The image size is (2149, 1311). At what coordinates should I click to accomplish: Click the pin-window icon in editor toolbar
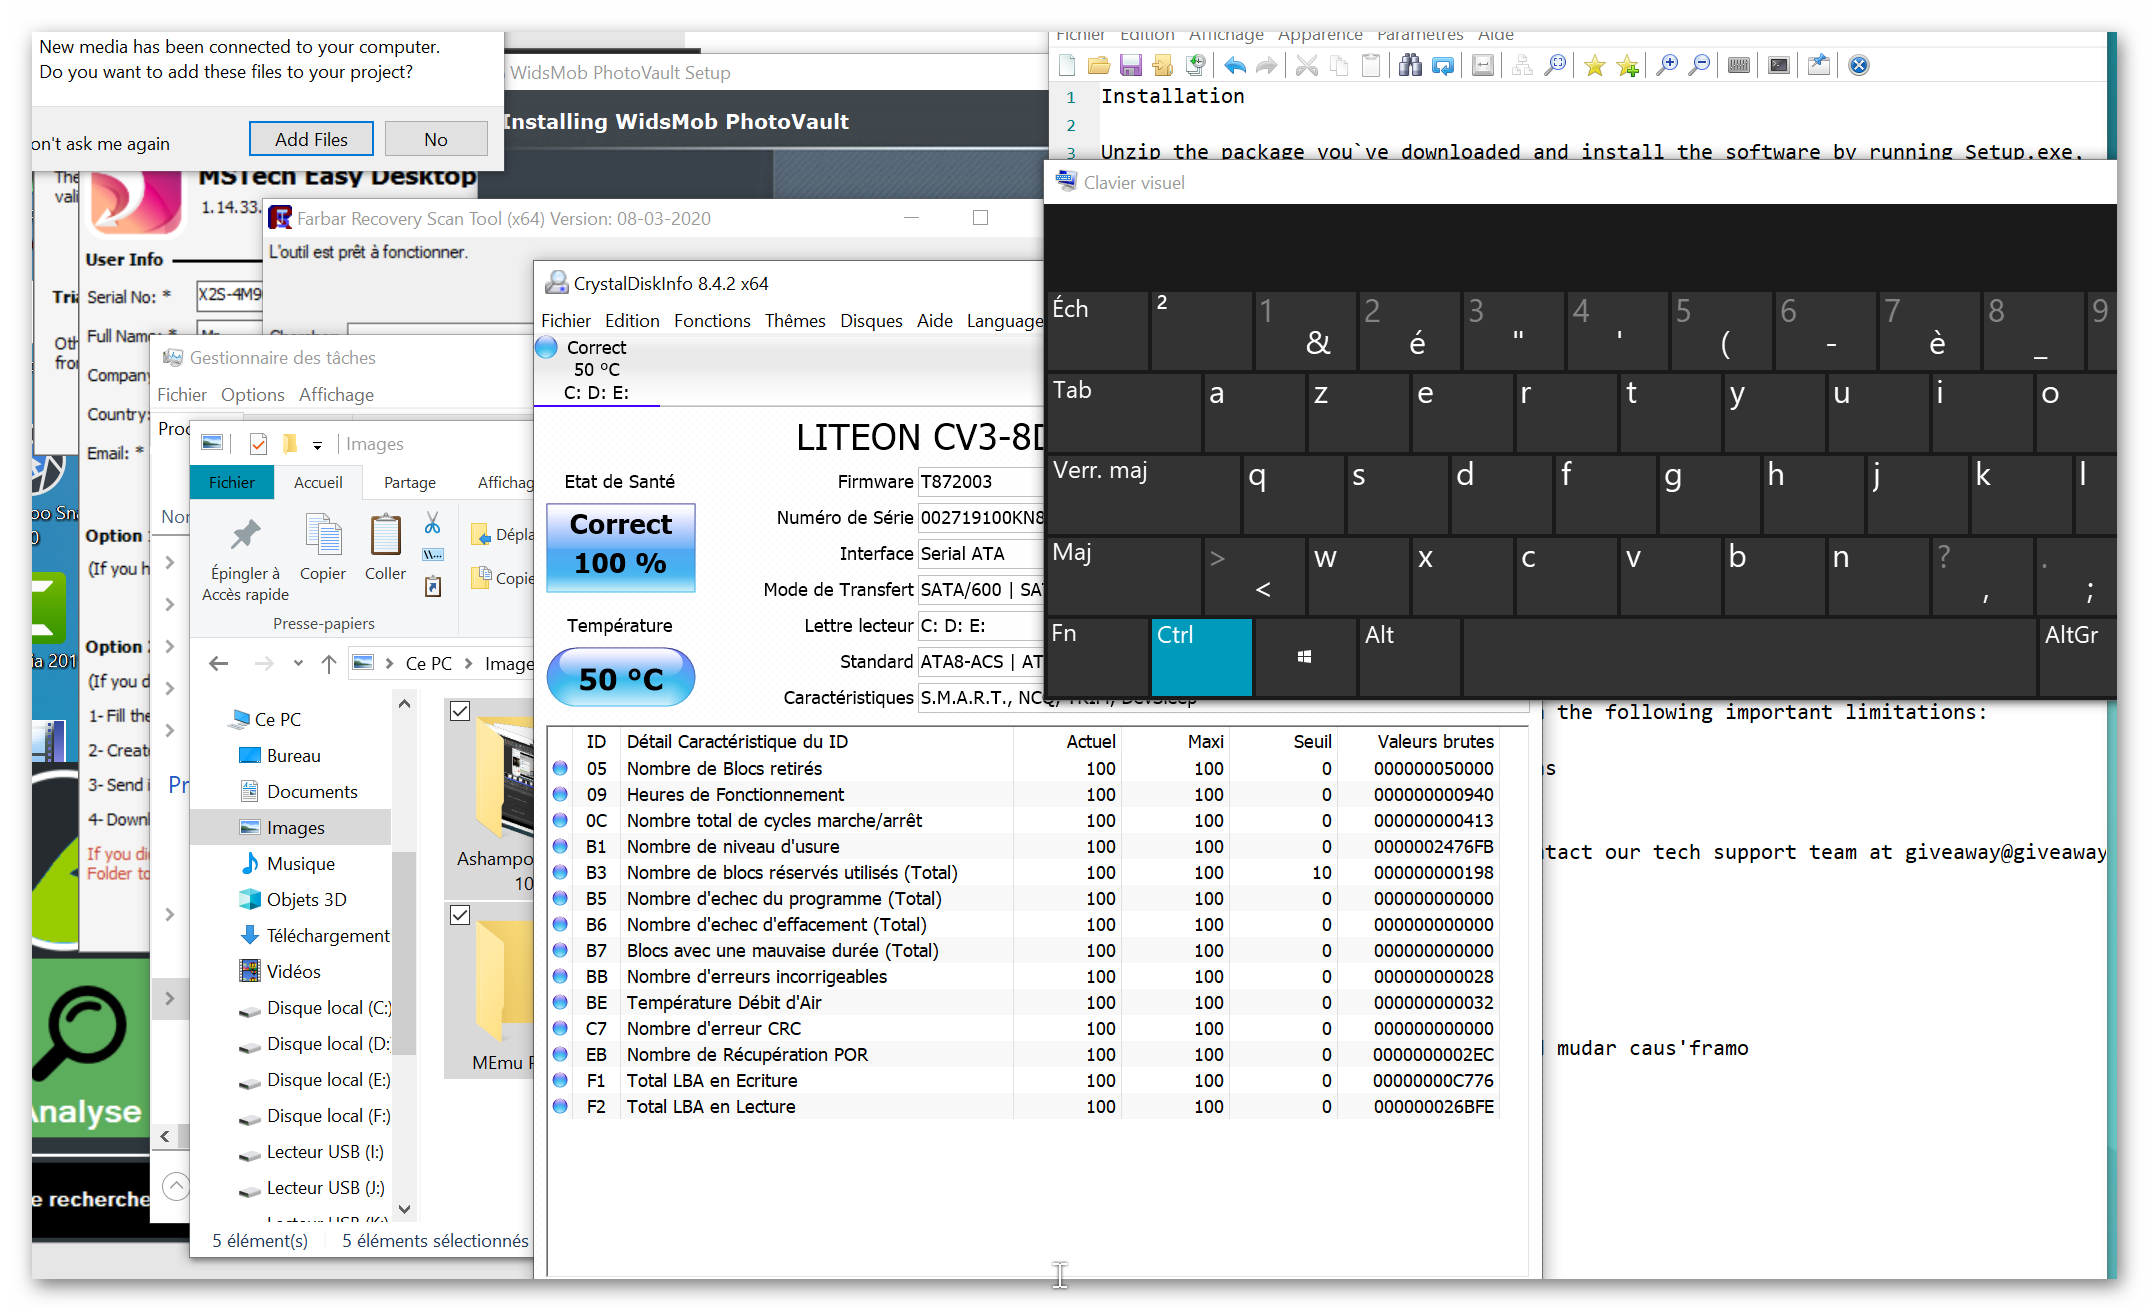[1818, 66]
